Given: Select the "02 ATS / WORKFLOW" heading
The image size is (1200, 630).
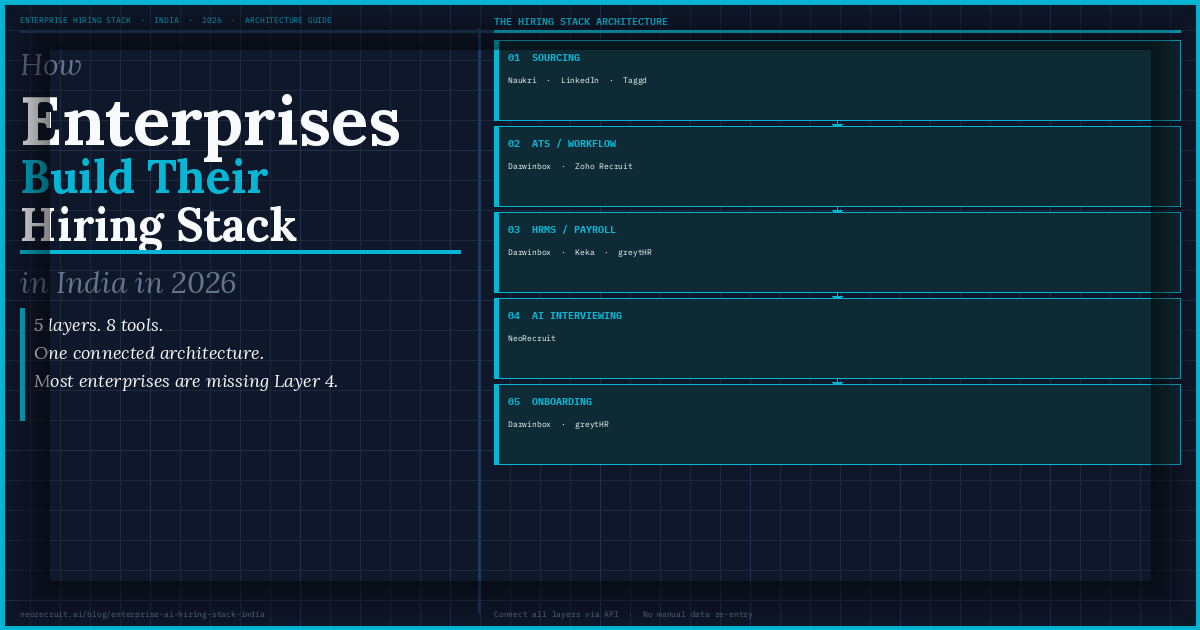Looking at the screenshot, I should coord(562,144).
